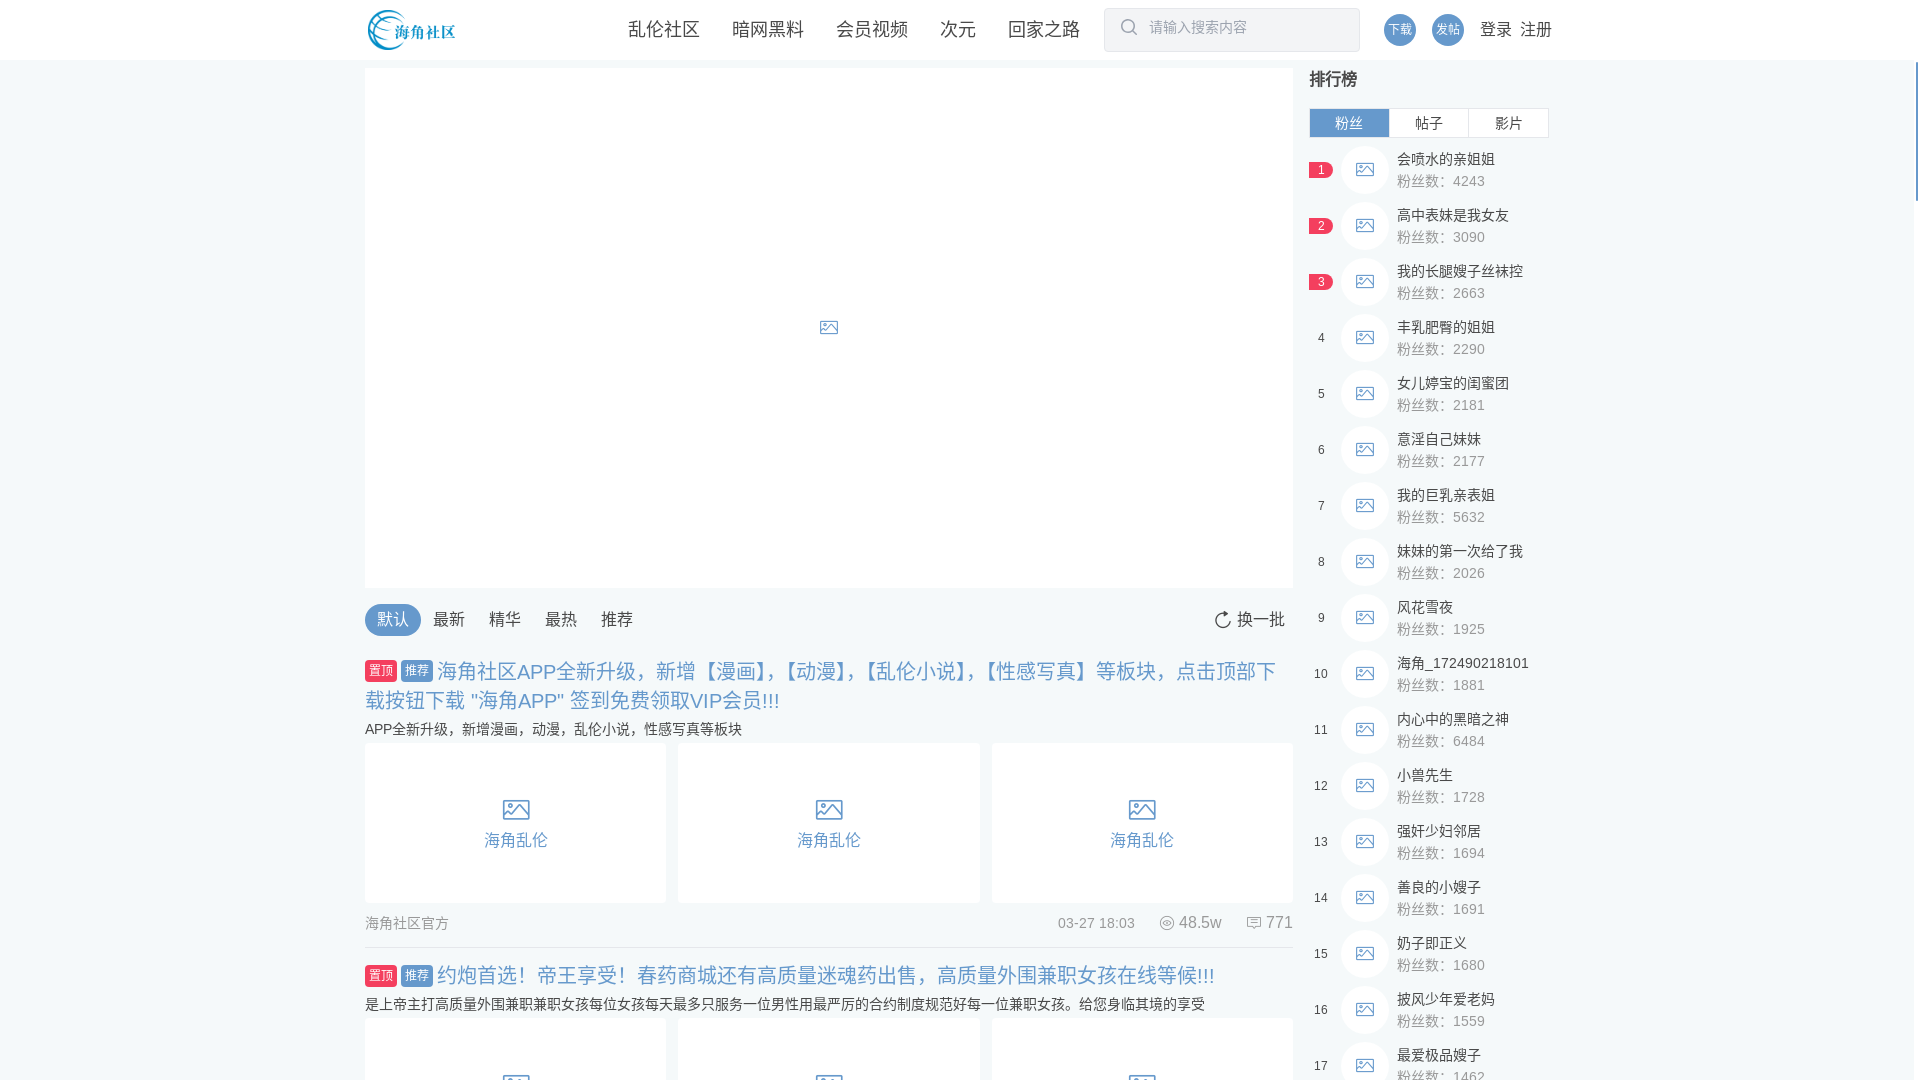Click the 03-27 18:03 post timestamp

(1096, 923)
